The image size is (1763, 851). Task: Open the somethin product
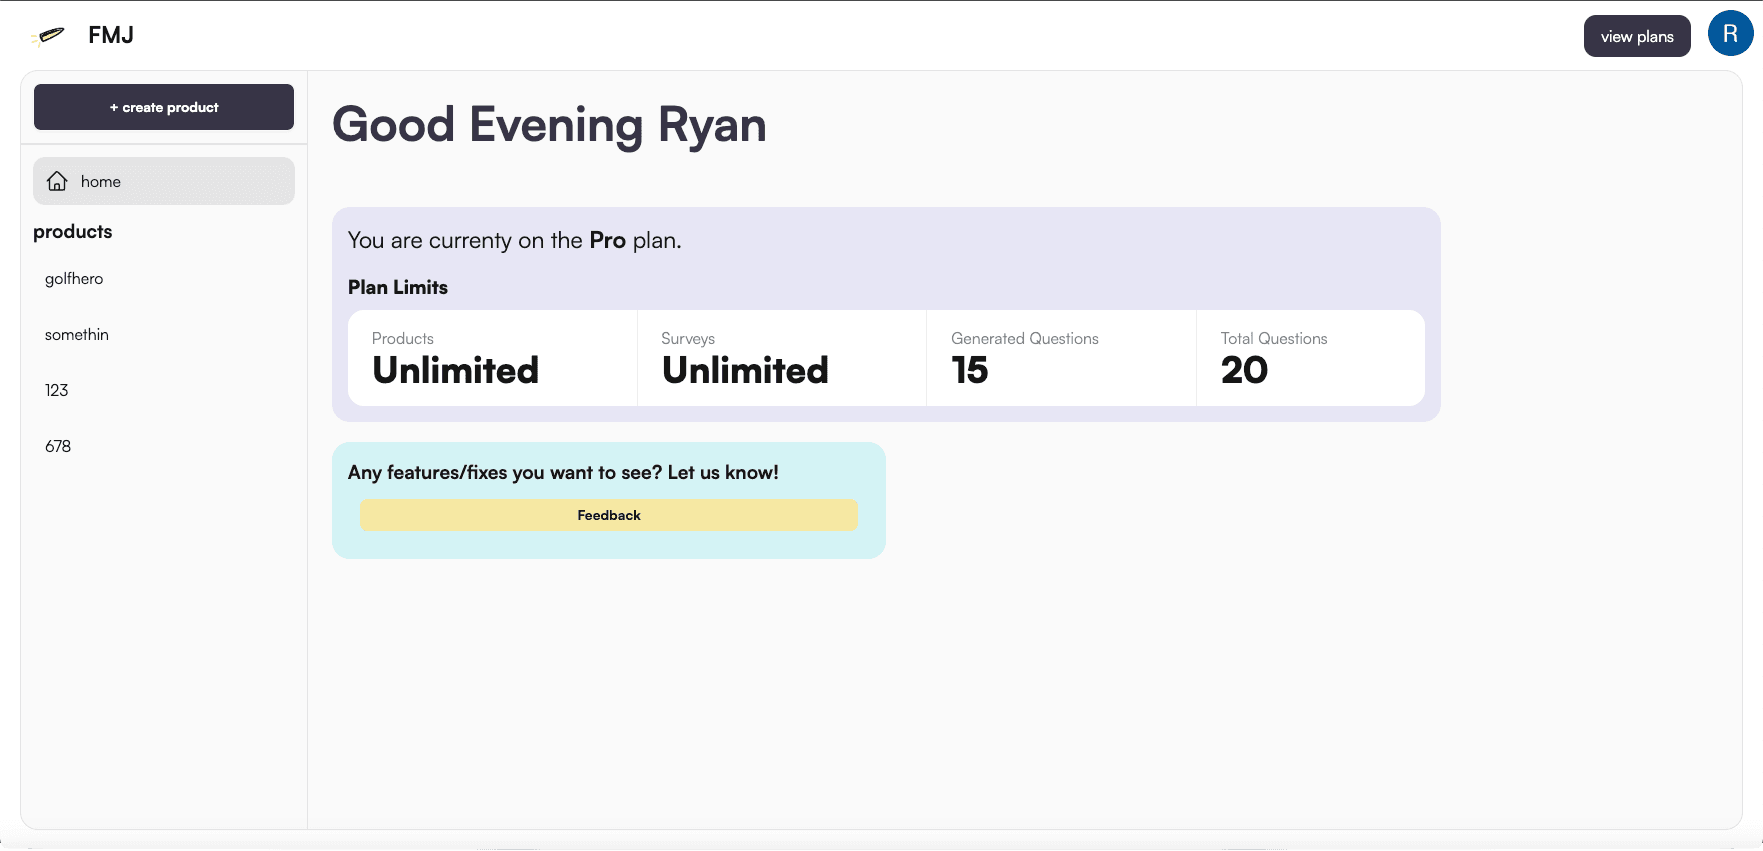coord(77,335)
